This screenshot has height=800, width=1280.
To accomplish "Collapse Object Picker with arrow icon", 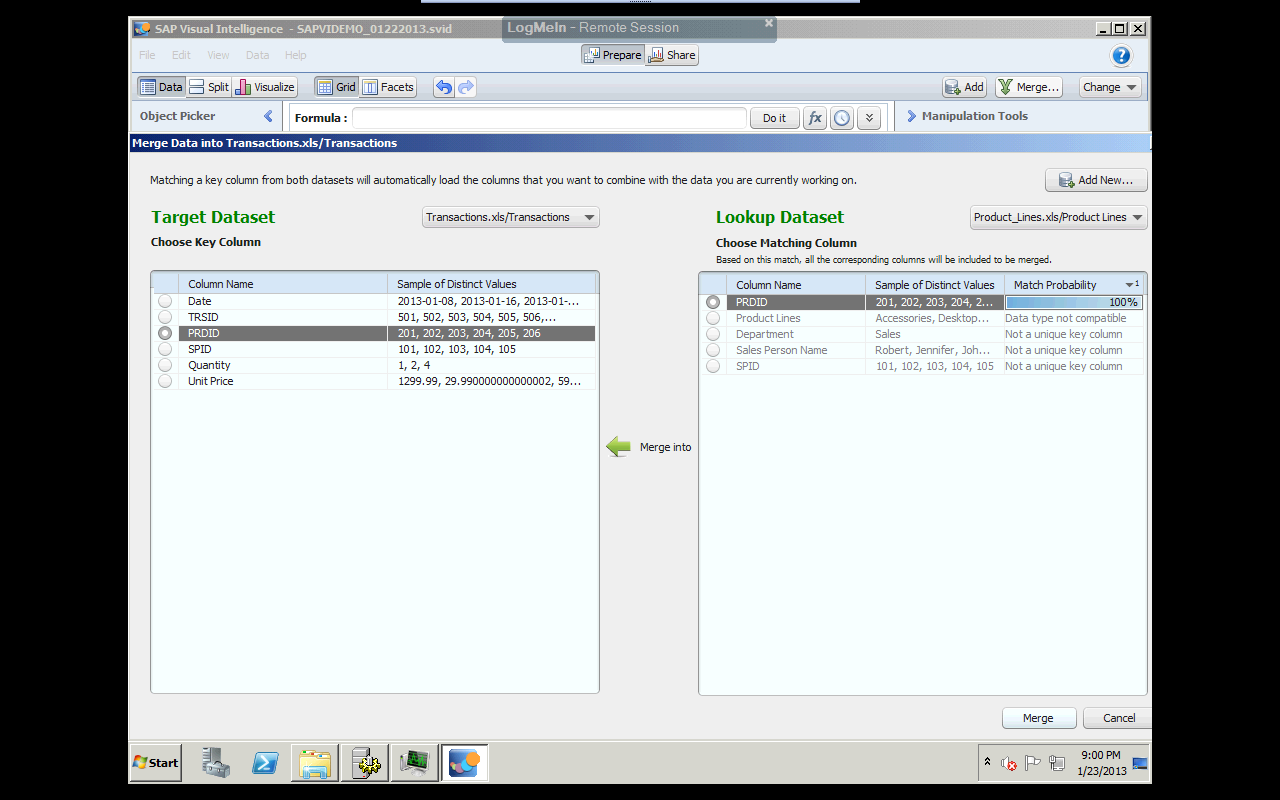I will point(268,116).
